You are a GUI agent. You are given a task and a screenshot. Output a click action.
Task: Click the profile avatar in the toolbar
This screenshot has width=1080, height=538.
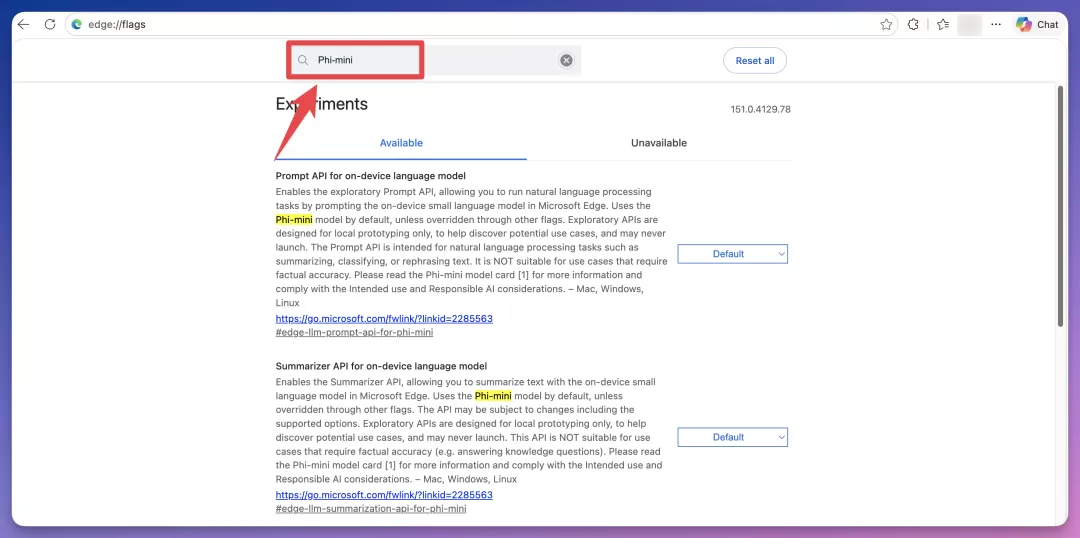coord(969,24)
